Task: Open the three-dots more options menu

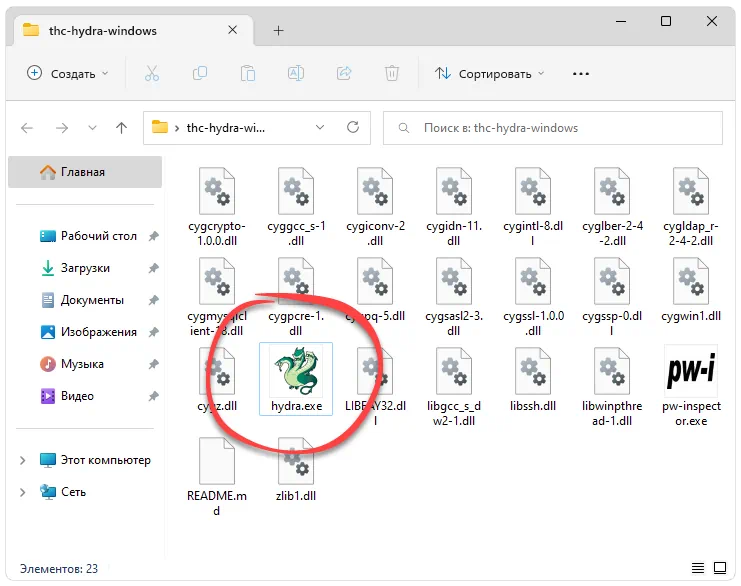Action: click(x=581, y=74)
